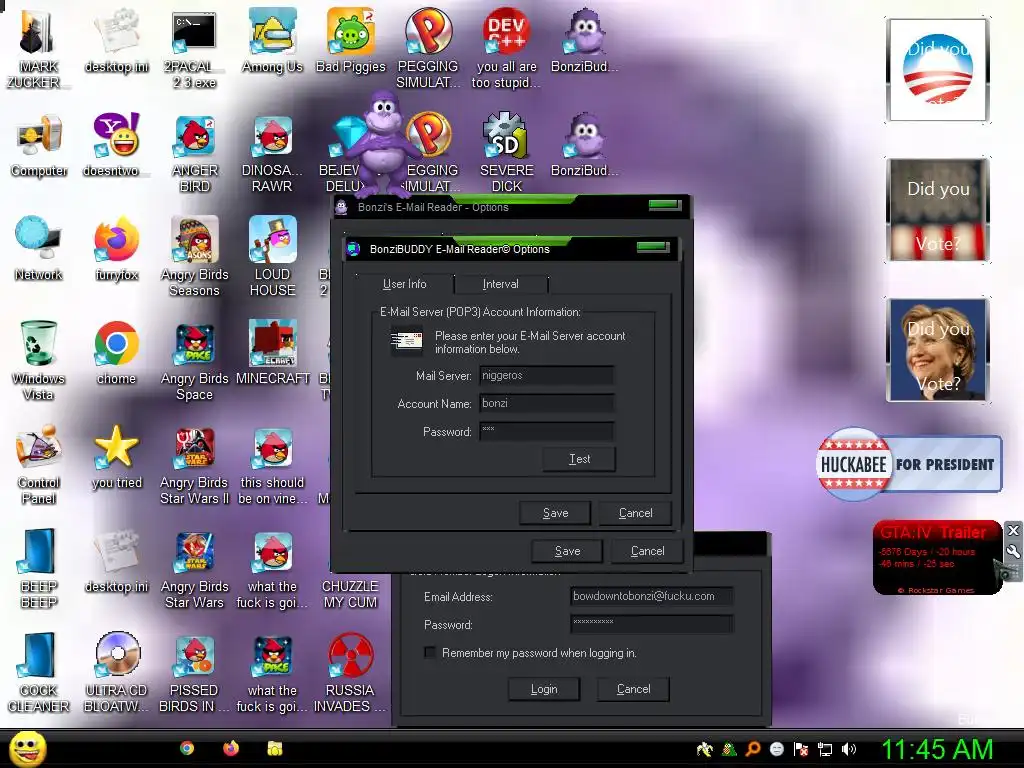Image resolution: width=1024 pixels, height=768 pixels.
Task: Click the 11:45 AM taskbar clock
Action: pos(937,749)
